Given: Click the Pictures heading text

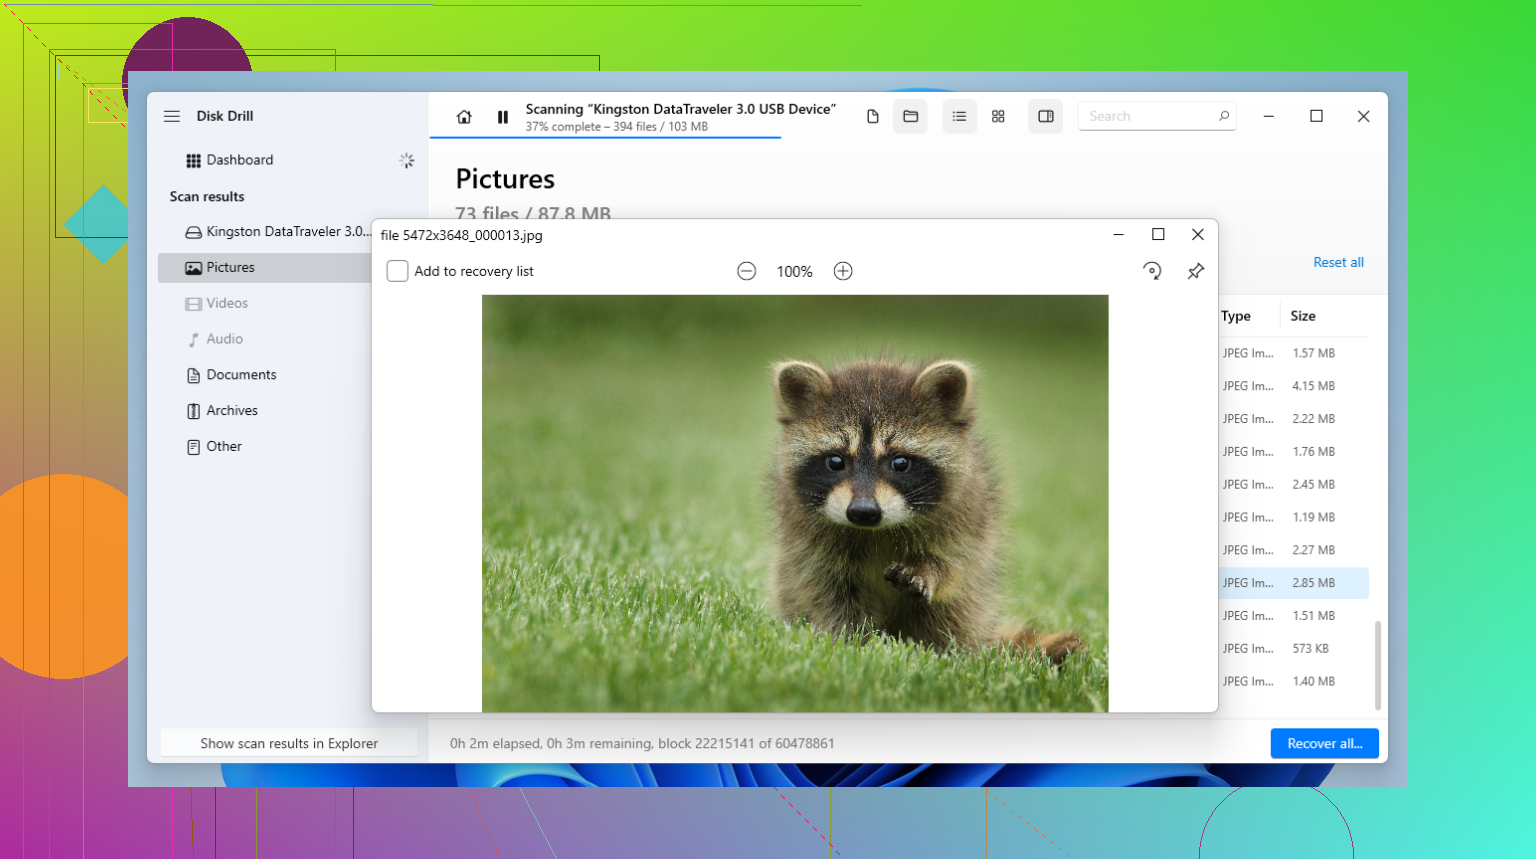Looking at the screenshot, I should click(505, 179).
